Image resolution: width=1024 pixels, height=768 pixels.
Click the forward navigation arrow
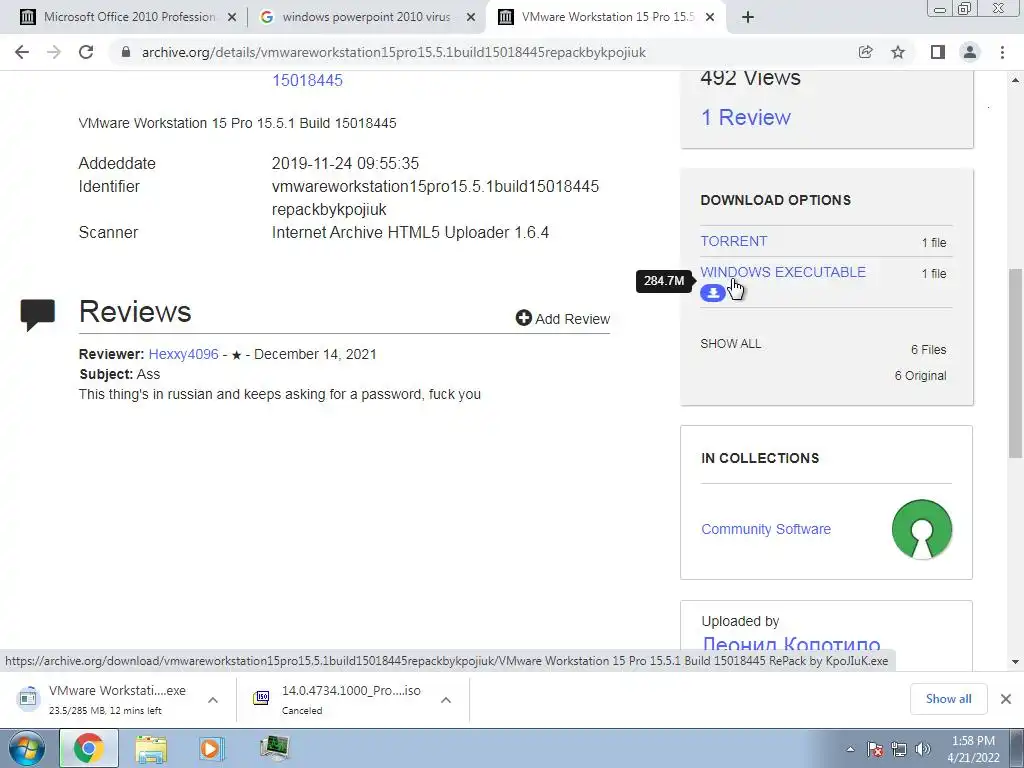54,52
